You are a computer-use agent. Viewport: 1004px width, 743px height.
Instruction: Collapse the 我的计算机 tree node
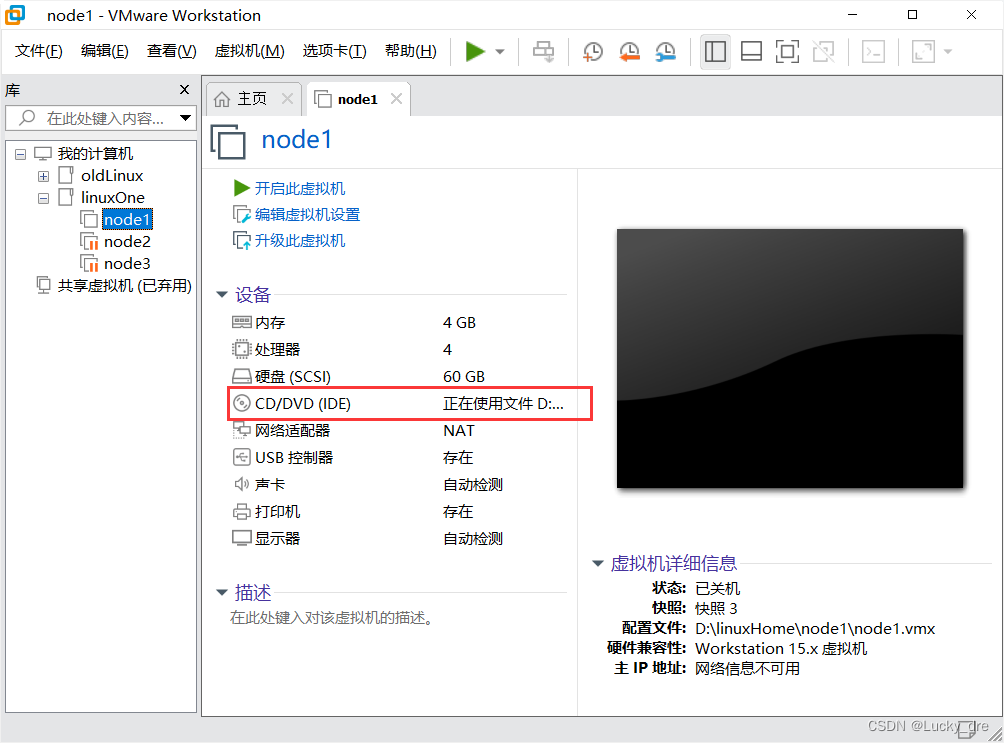coord(20,154)
